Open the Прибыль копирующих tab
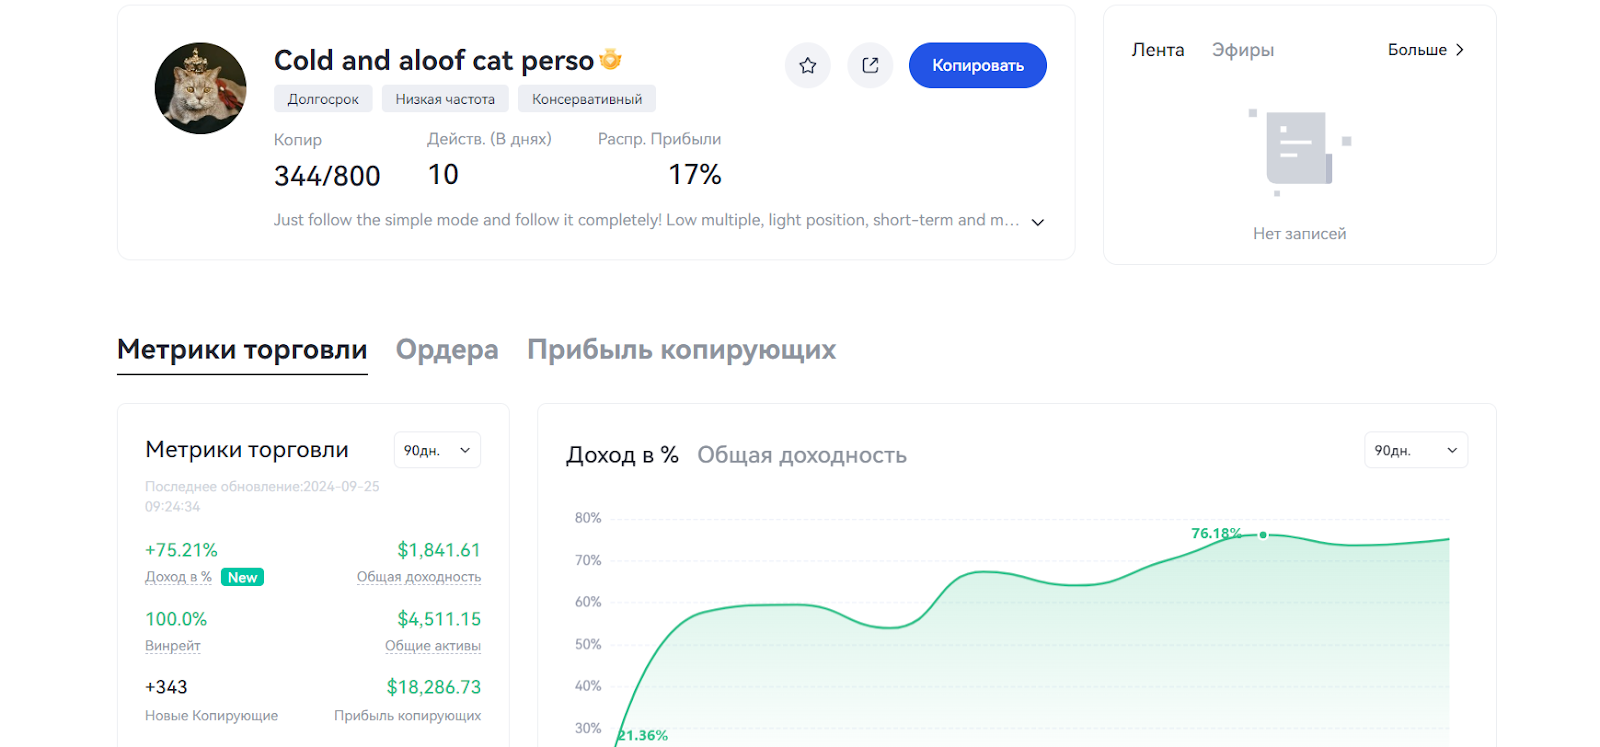This screenshot has height=747, width=1600. coord(681,350)
